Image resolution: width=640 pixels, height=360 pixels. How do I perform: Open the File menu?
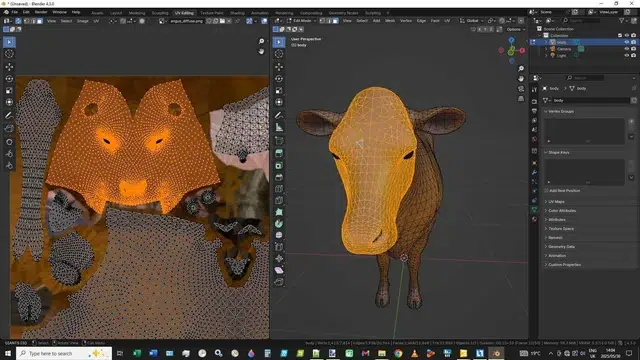pyautogui.click(x=15, y=12)
